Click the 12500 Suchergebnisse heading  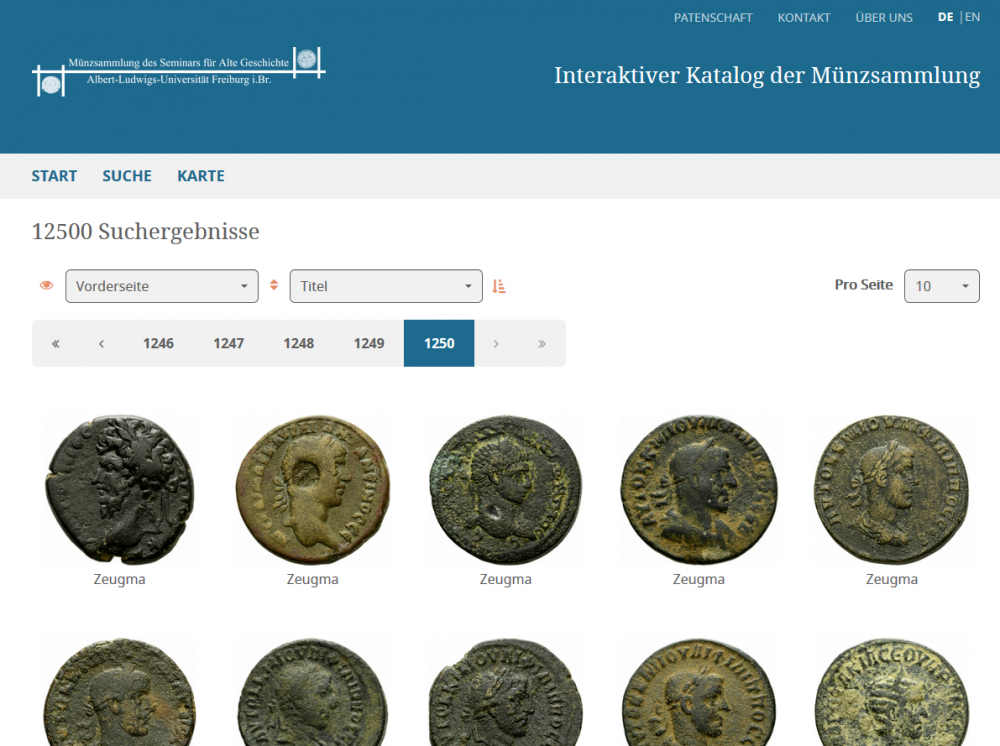145,231
